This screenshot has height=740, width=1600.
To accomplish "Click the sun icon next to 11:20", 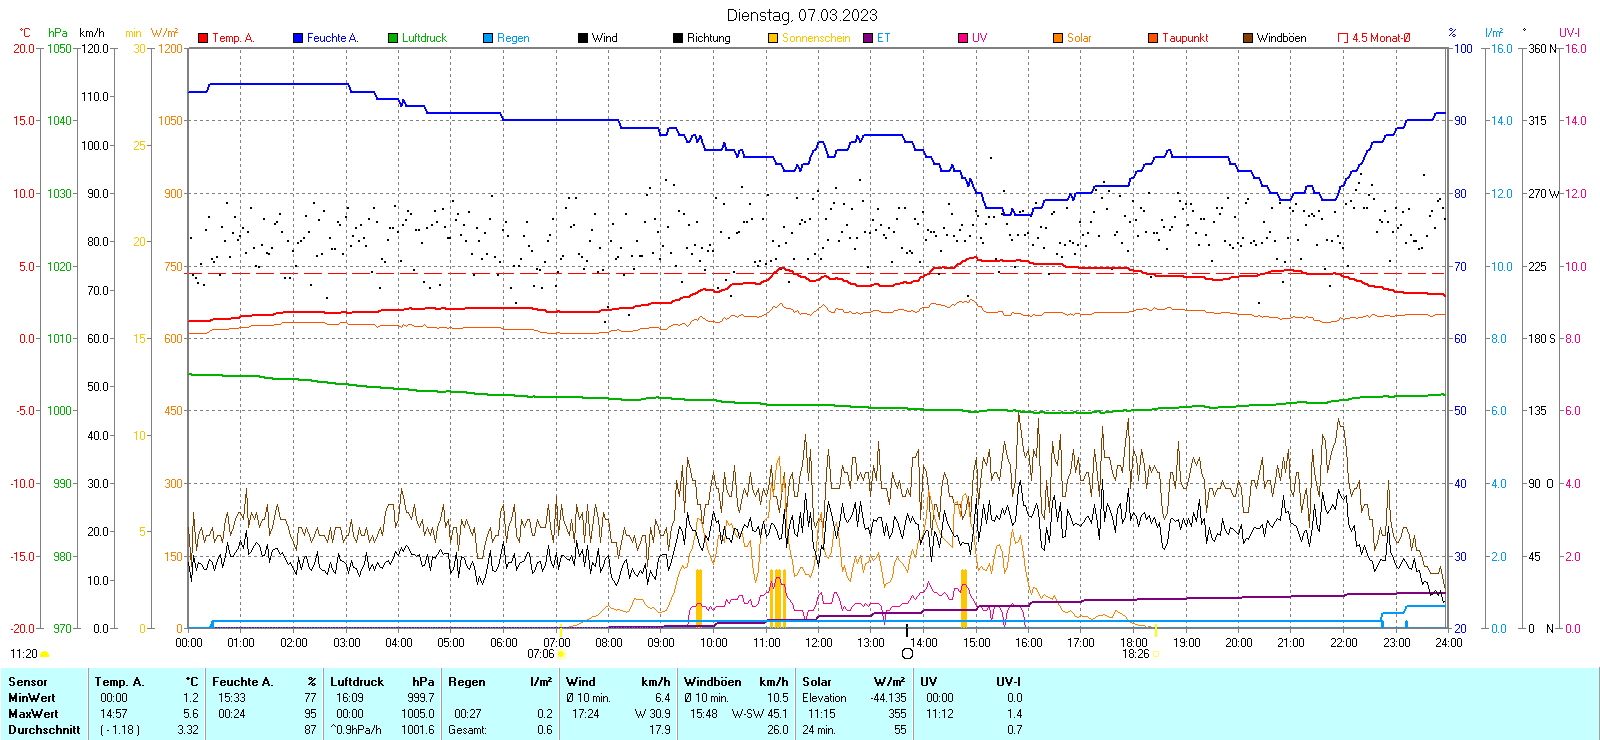I will (45, 654).
